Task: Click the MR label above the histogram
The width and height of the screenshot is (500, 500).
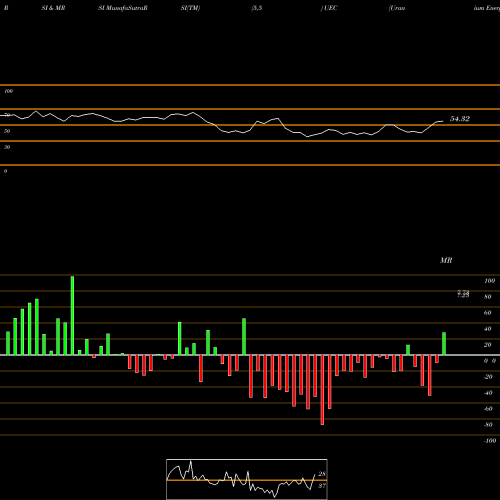Action: [x=446, y=260]
